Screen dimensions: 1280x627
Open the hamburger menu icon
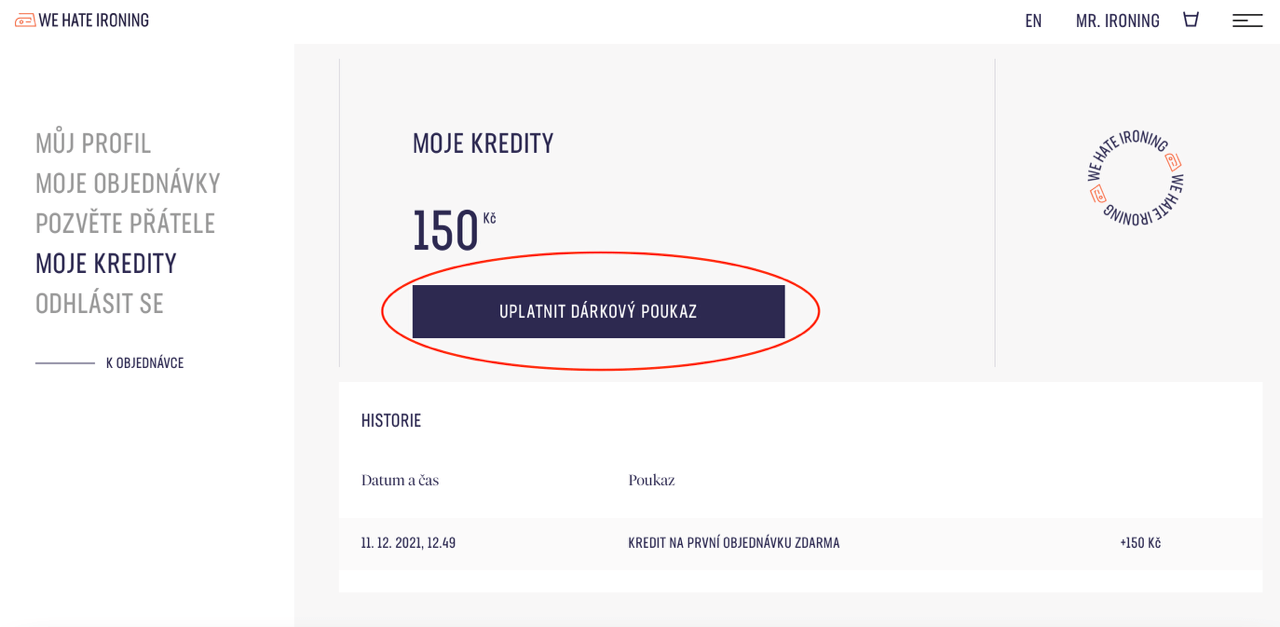coord(1247,20)
